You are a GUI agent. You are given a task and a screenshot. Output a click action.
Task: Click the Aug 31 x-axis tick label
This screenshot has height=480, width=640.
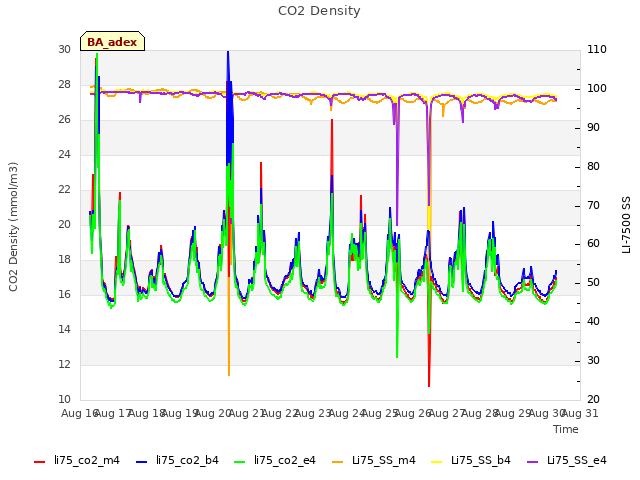pos(580,413)
